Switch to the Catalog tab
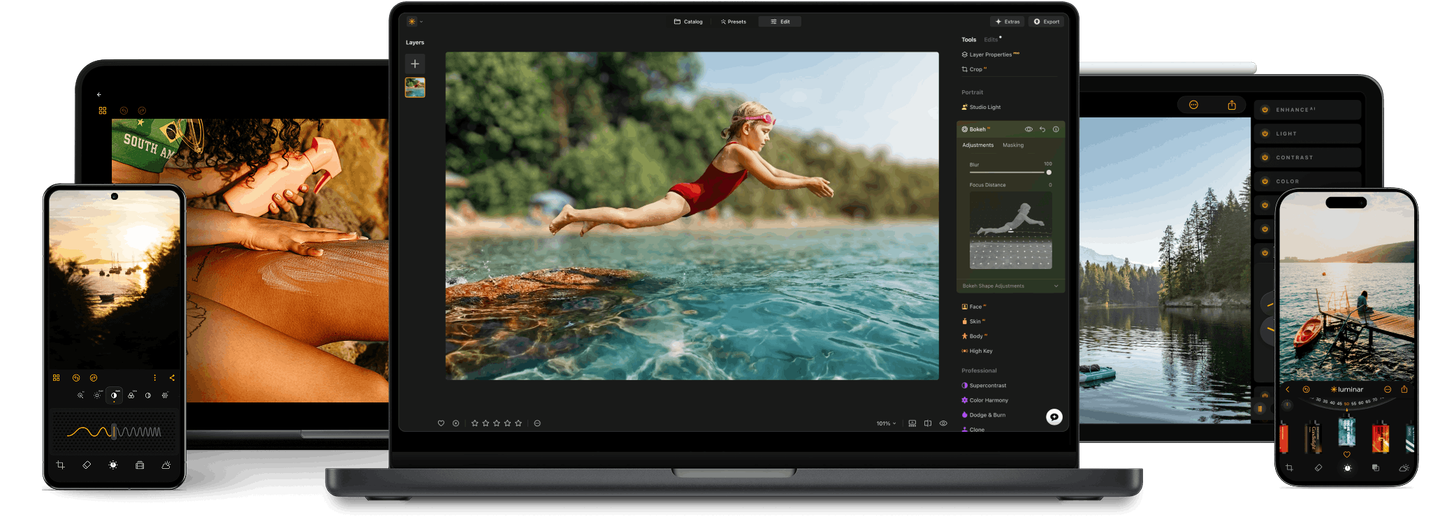 [x=688, y=21]
